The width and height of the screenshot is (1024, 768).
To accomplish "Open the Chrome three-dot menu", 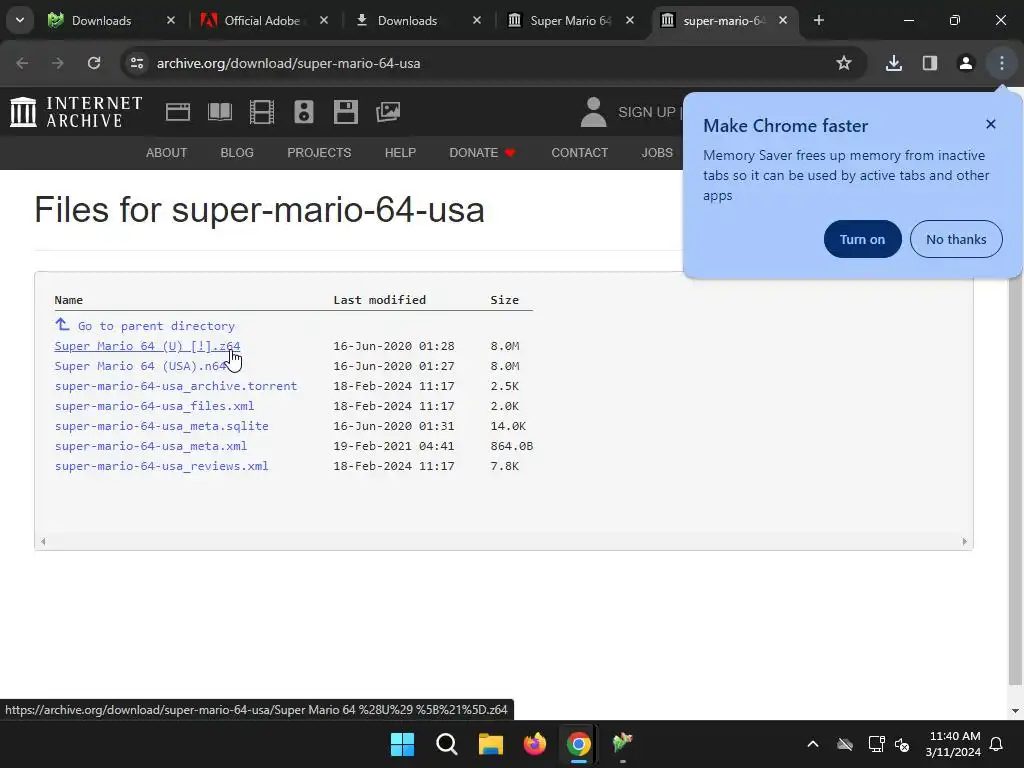I will tap(1002, 63).
